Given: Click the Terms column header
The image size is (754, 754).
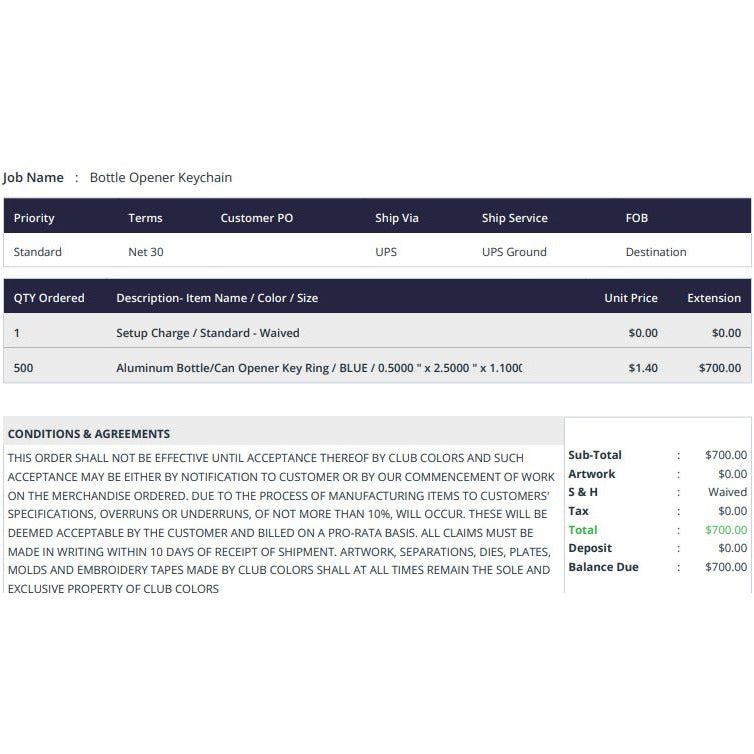Looking at the screenshot, I should 145,218.
